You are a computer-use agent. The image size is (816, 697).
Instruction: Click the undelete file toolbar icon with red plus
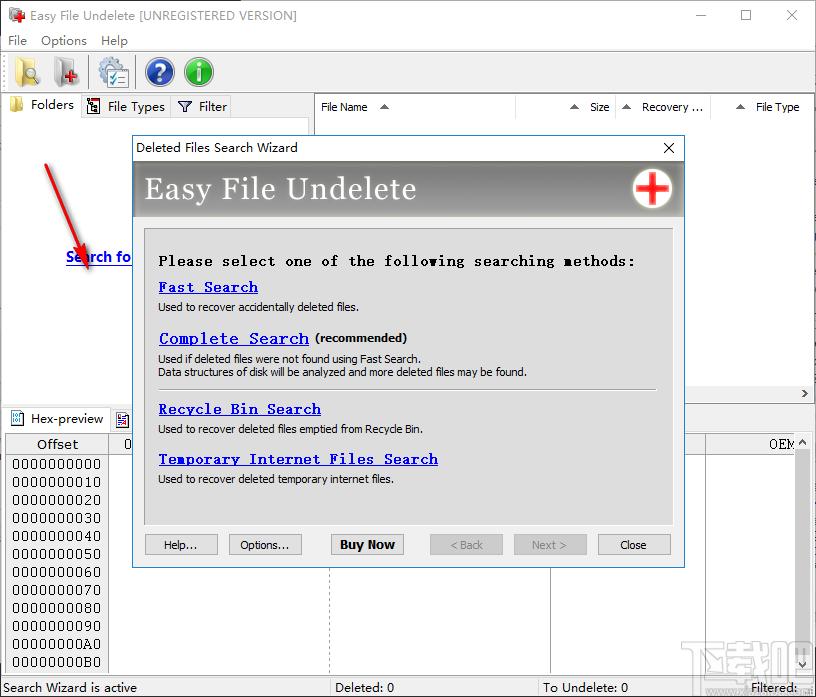pos(67,72)
